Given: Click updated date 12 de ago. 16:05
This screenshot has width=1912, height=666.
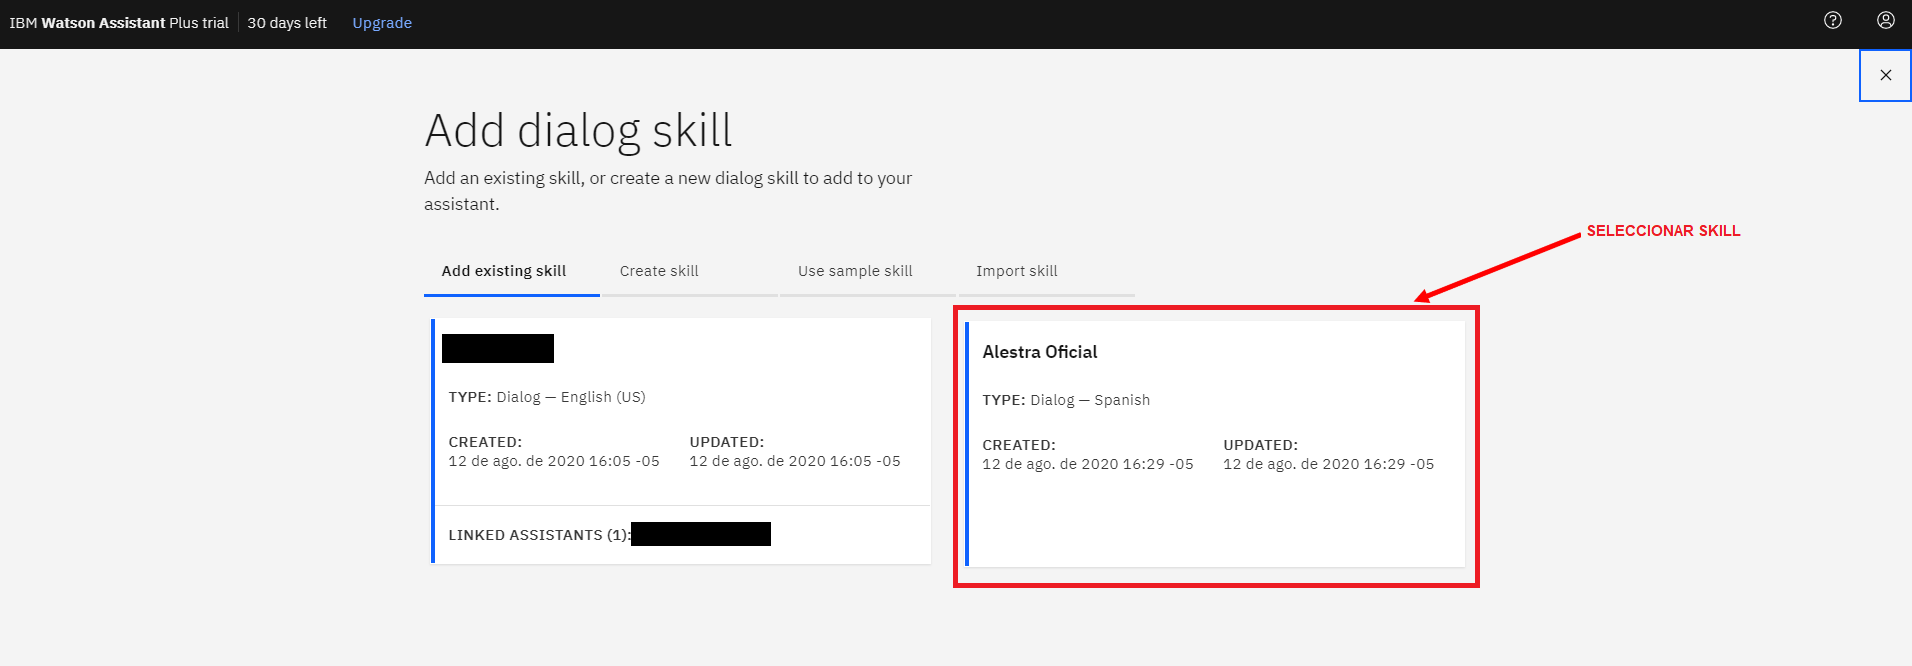Looking at the screenshot, I should click(795, 461).
